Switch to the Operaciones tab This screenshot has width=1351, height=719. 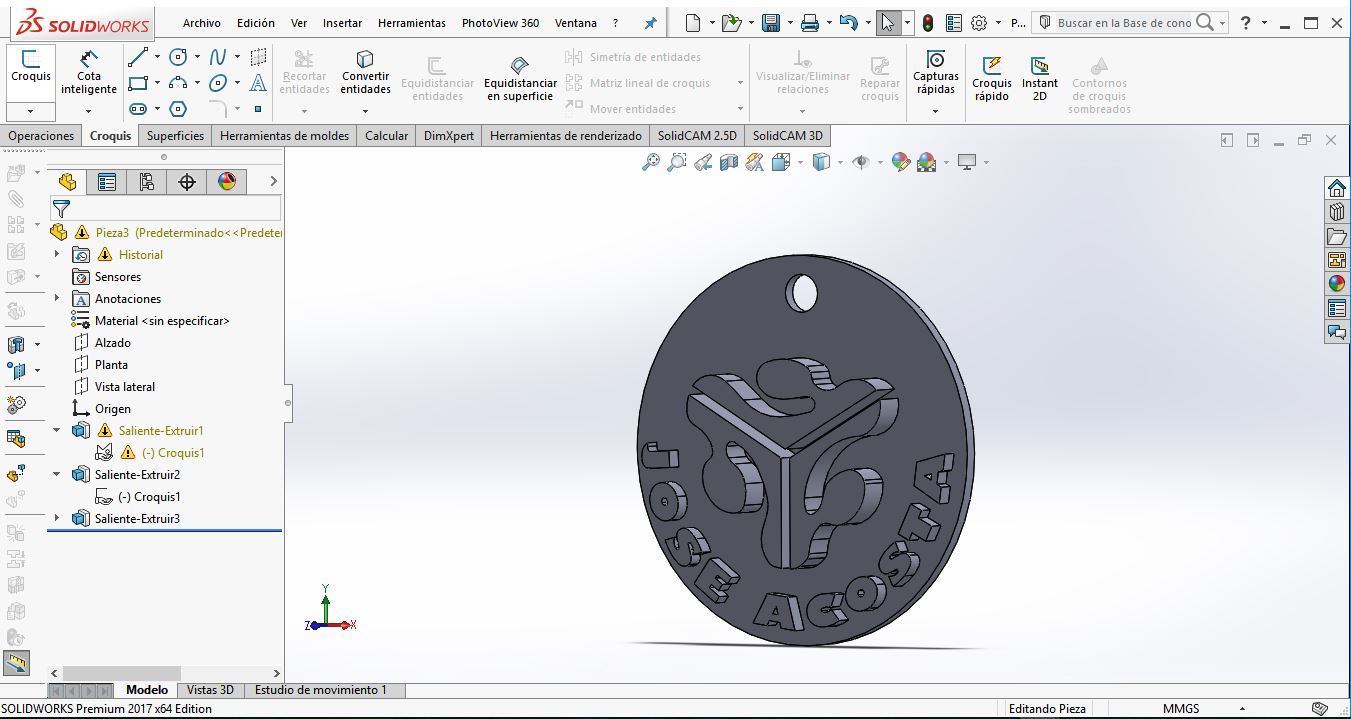[x=41, y=136]
